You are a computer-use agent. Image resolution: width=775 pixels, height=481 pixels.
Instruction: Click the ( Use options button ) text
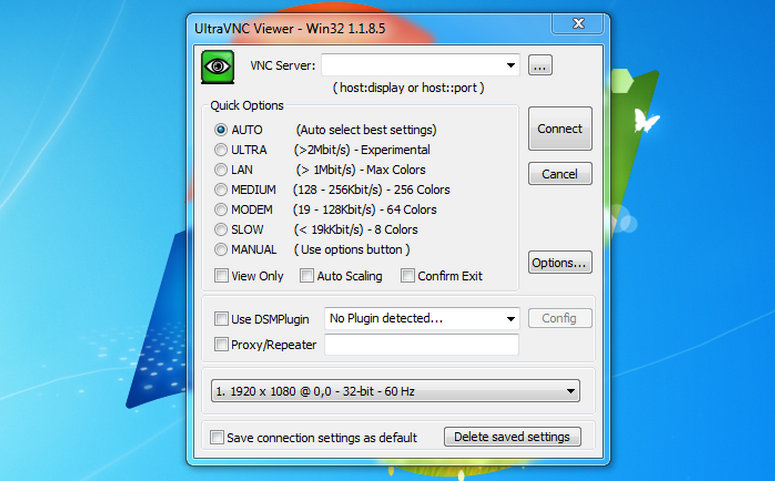click(x=352, y=250)
